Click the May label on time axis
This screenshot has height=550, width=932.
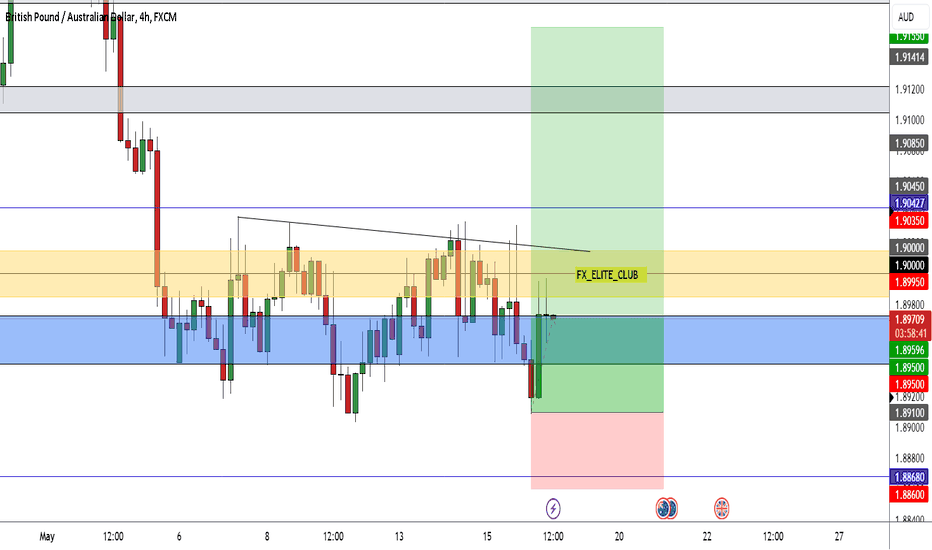point(47,536)
